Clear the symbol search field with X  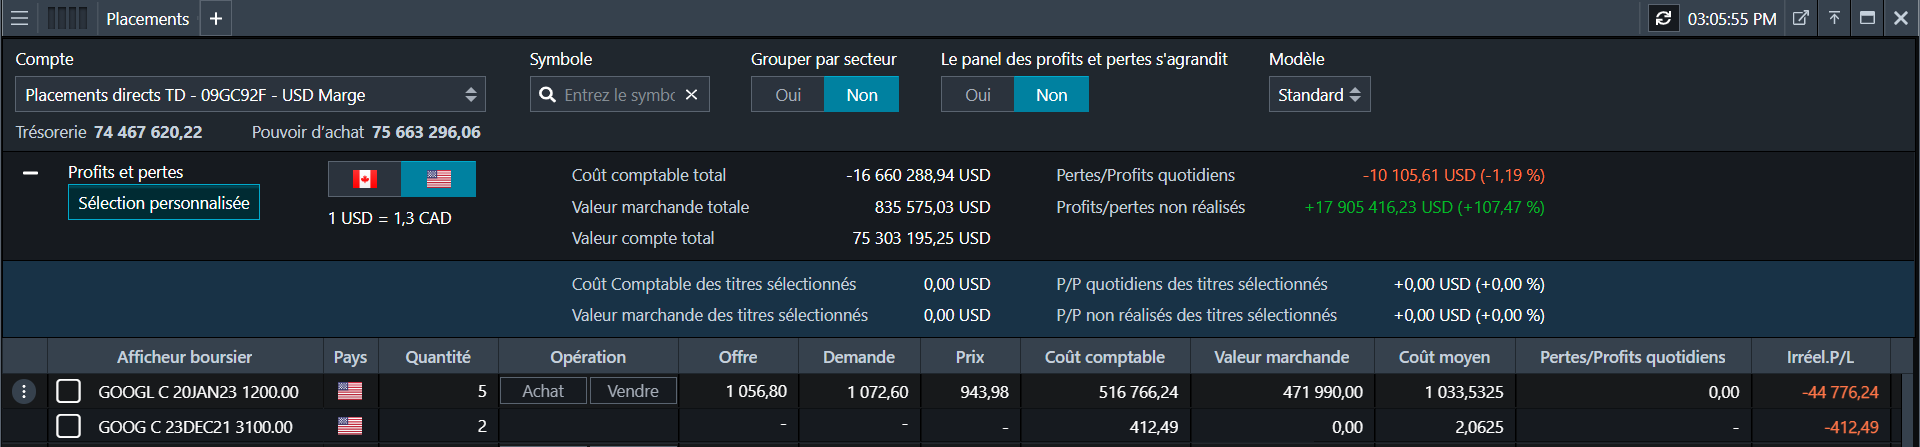tap(691, 95)
